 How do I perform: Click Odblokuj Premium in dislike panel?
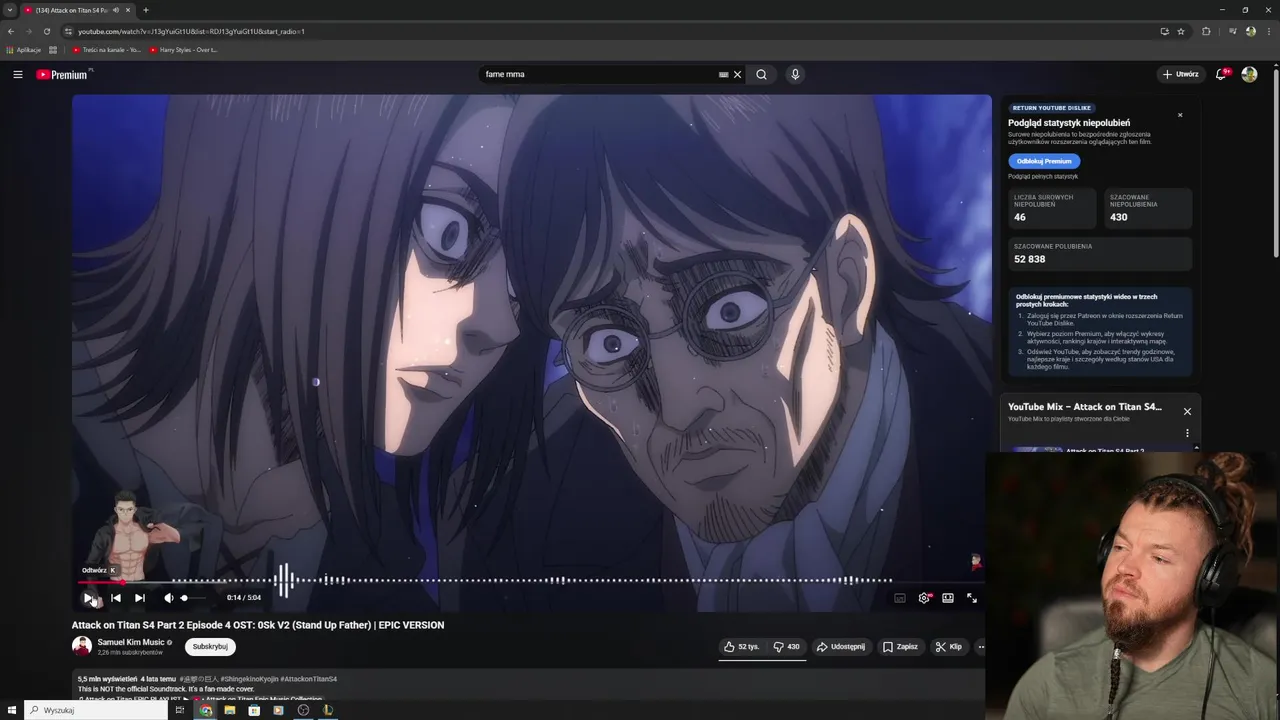click(1044, 161)
